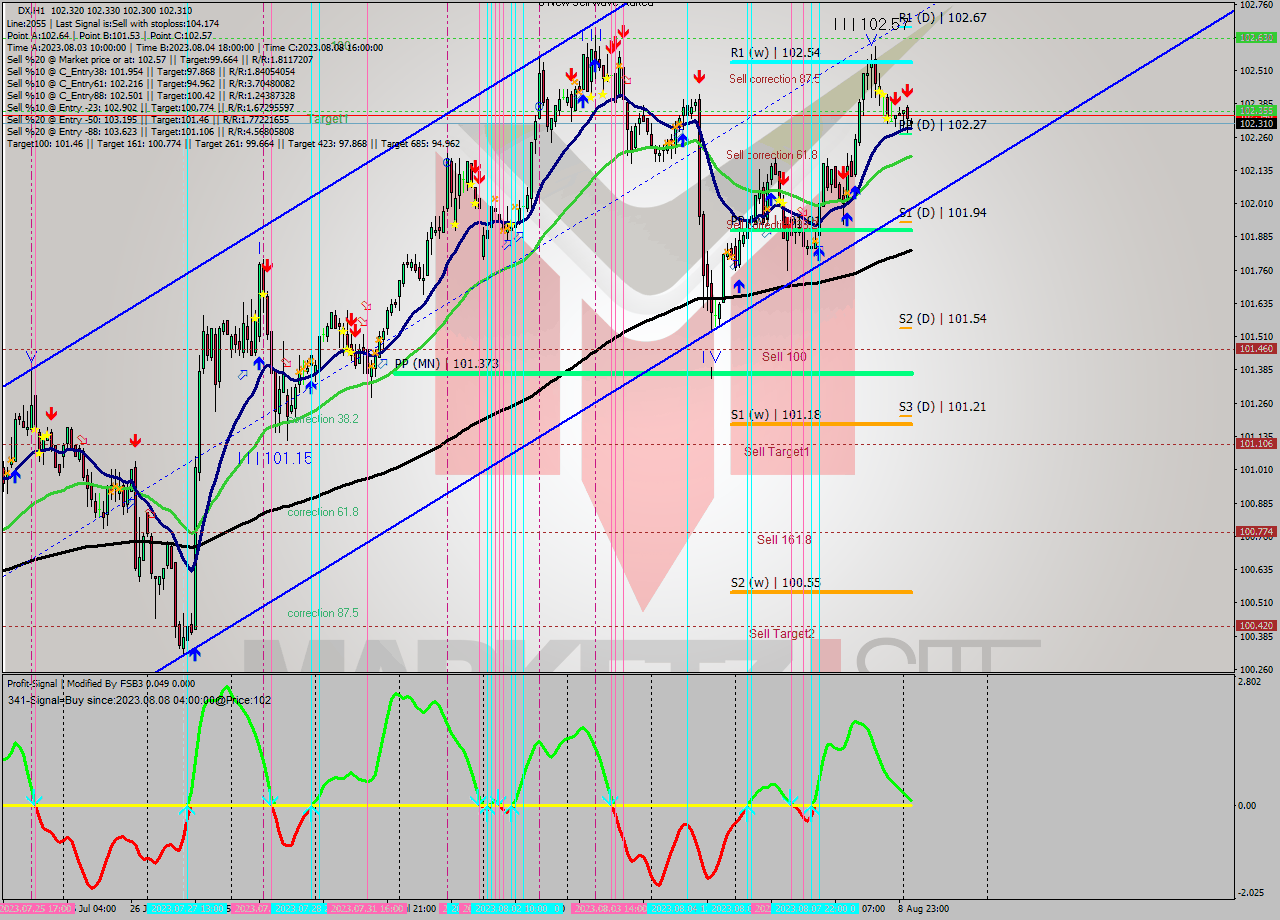The image size is (1280, 920).
Task: Click the PP (MN) | 101.373 label
Action: (447, 364)
